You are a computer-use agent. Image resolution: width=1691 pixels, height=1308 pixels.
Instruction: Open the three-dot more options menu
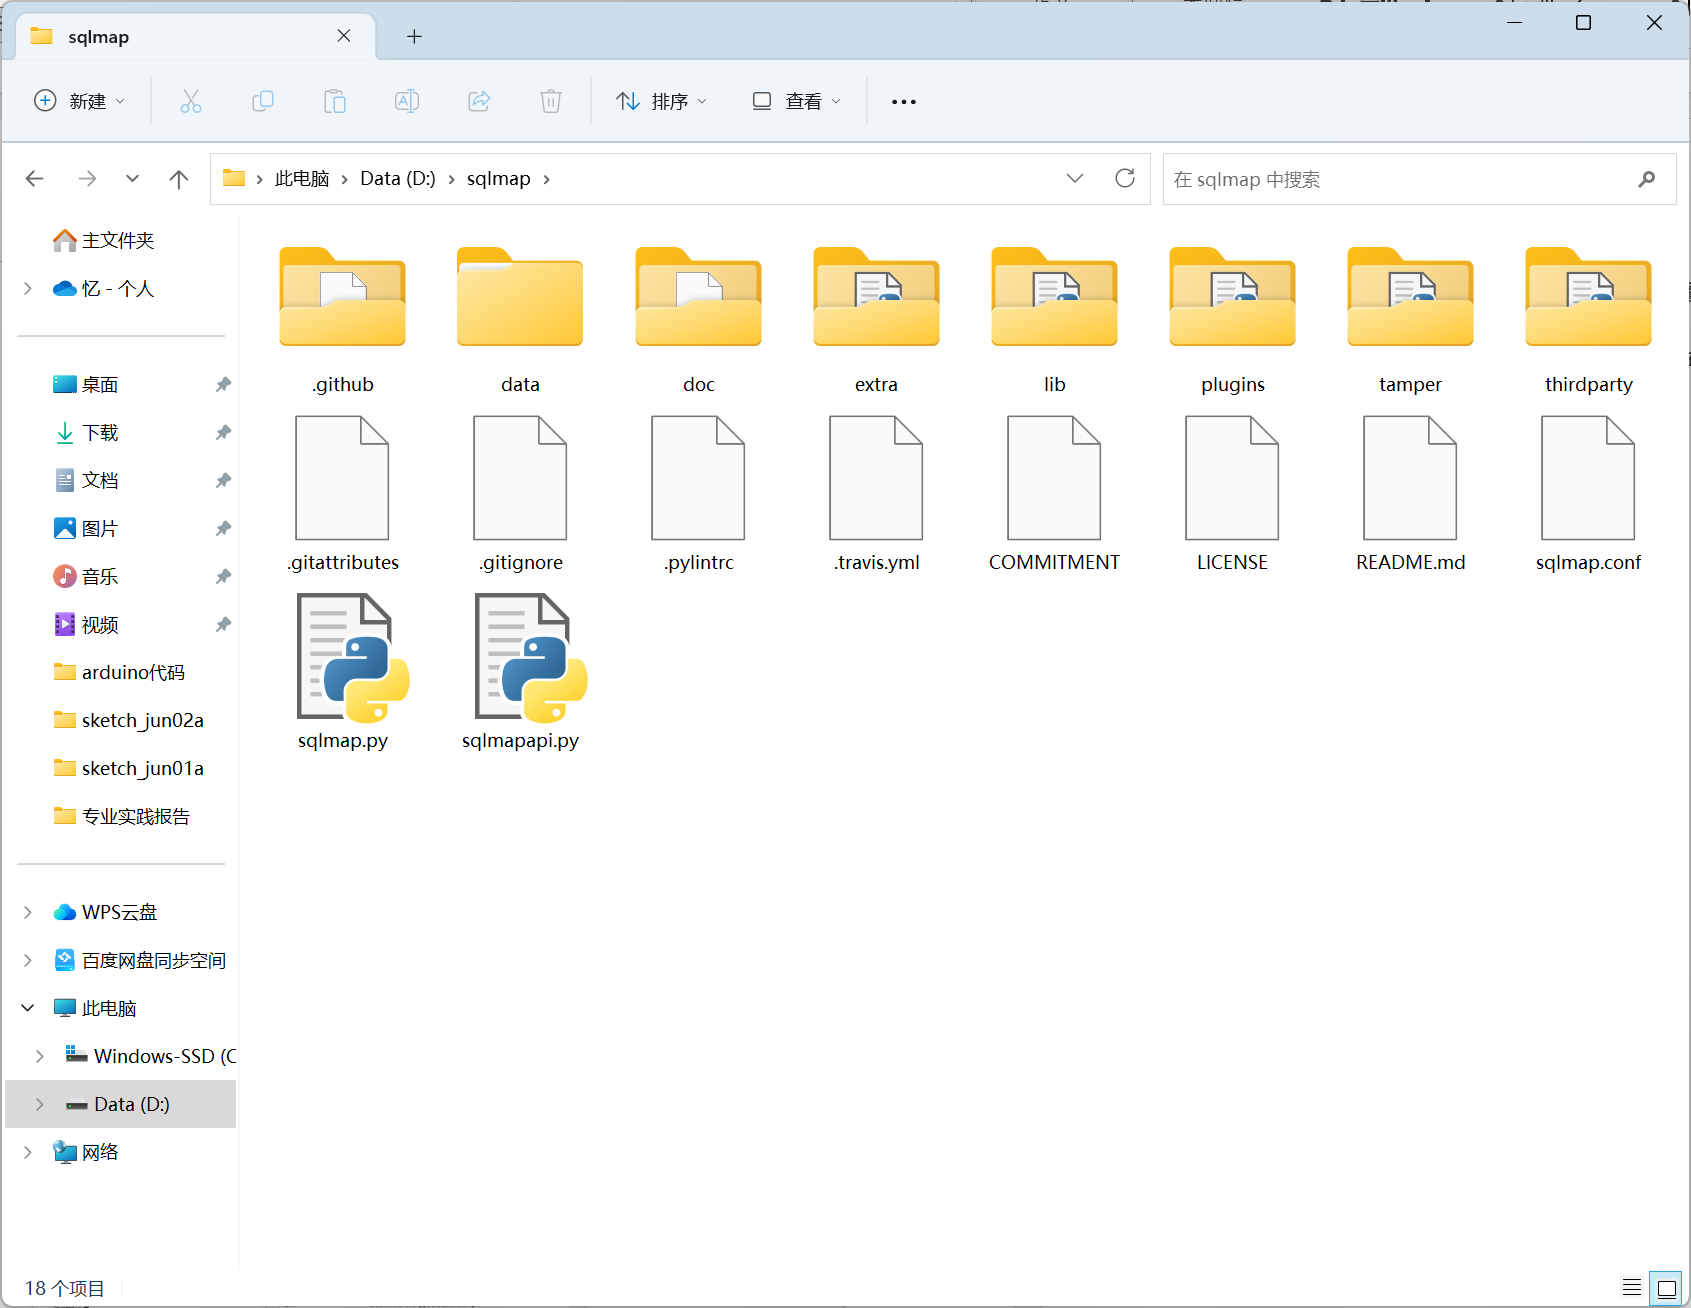(x=904, y=101)
